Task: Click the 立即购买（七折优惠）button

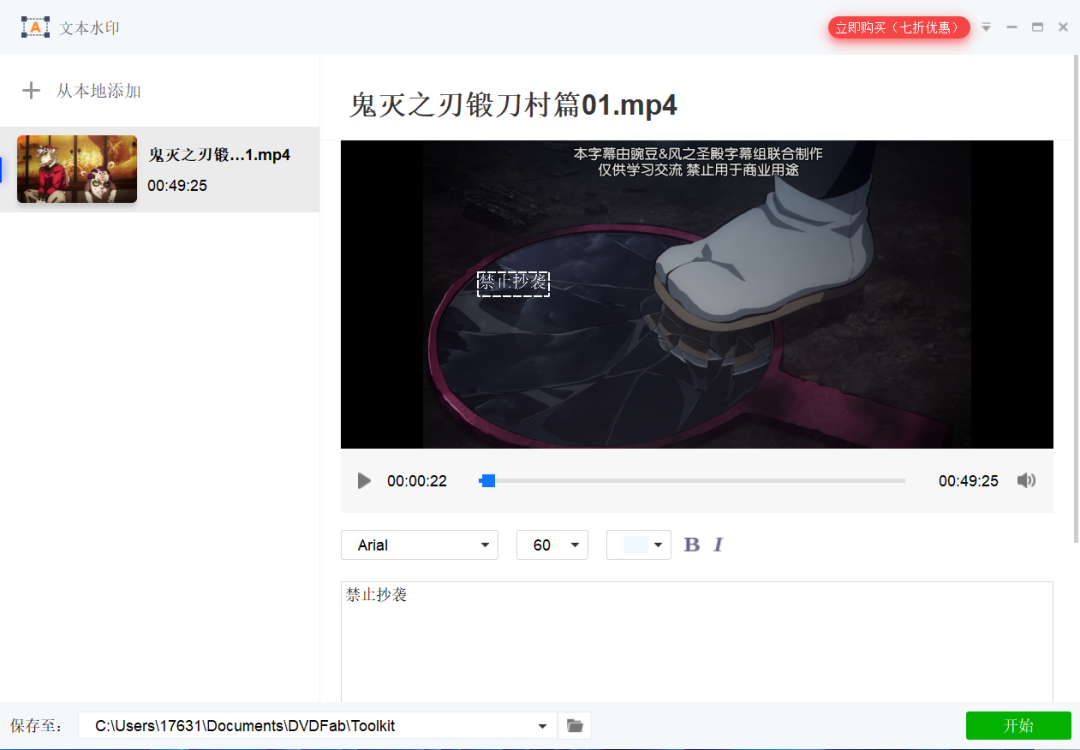Action: click(x=898, y=27)
